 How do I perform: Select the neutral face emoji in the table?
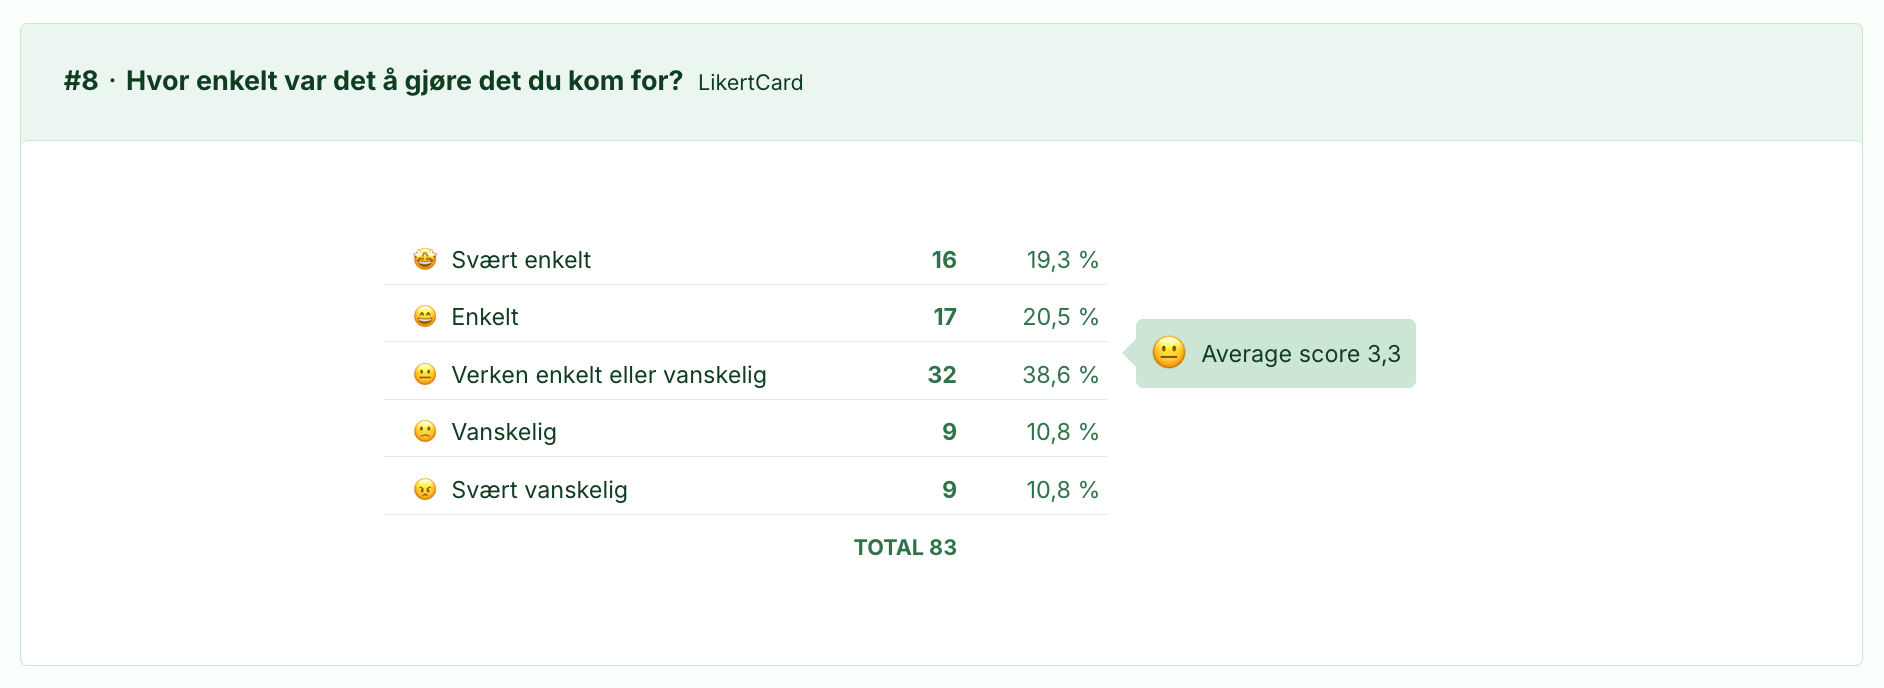click(x=425, y=375)
